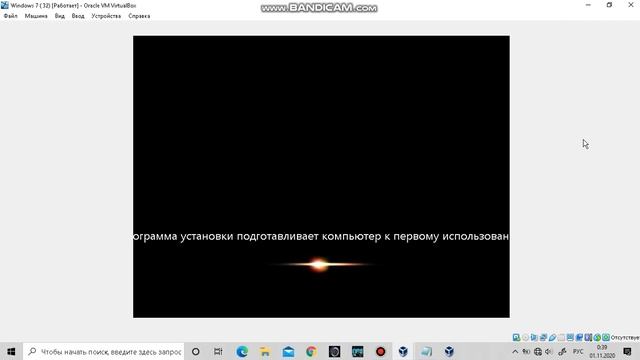
Task: Open Cortana from the taskbar
Action: click(x=196, y=351)
